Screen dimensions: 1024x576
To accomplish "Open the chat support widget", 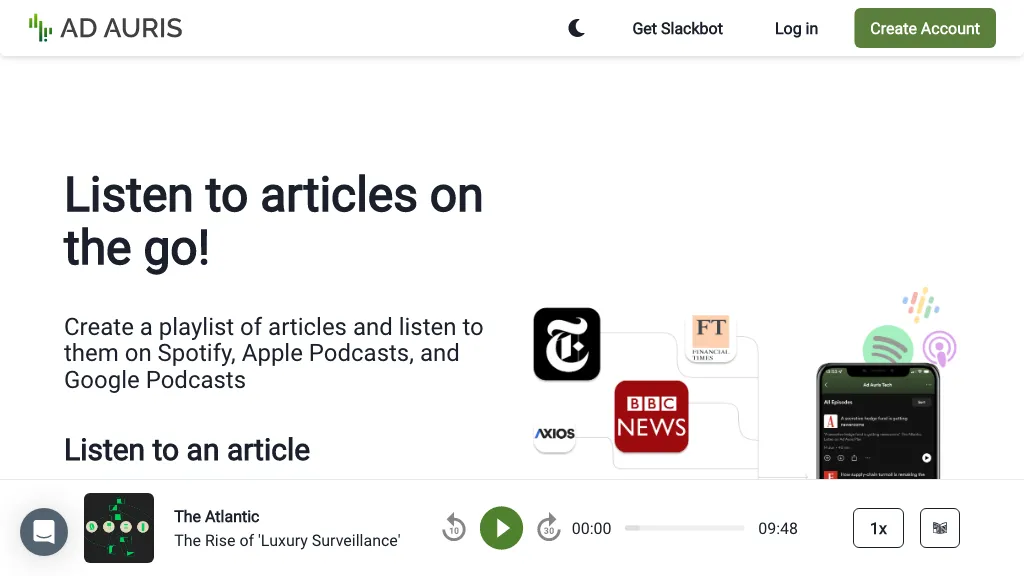I will [x=44, y=532].
